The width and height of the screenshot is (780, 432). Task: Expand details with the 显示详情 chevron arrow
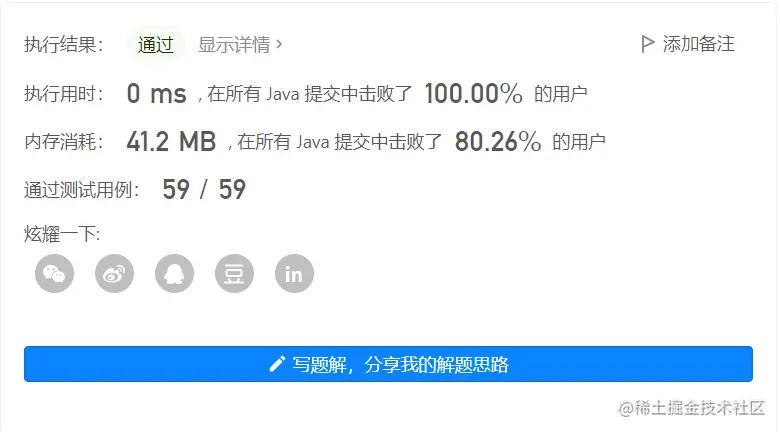pyautogui.click(x=279, y=44)
